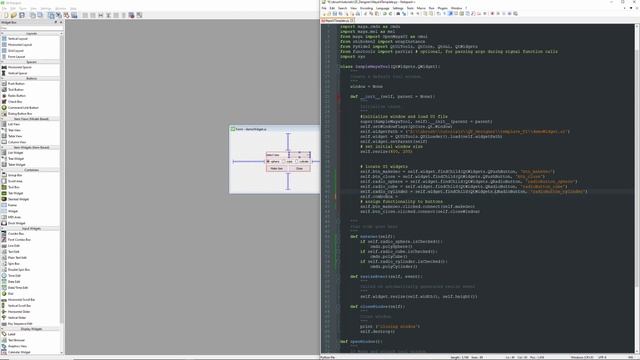Open the Settings menu in Qt Designer

coord(46,8)
